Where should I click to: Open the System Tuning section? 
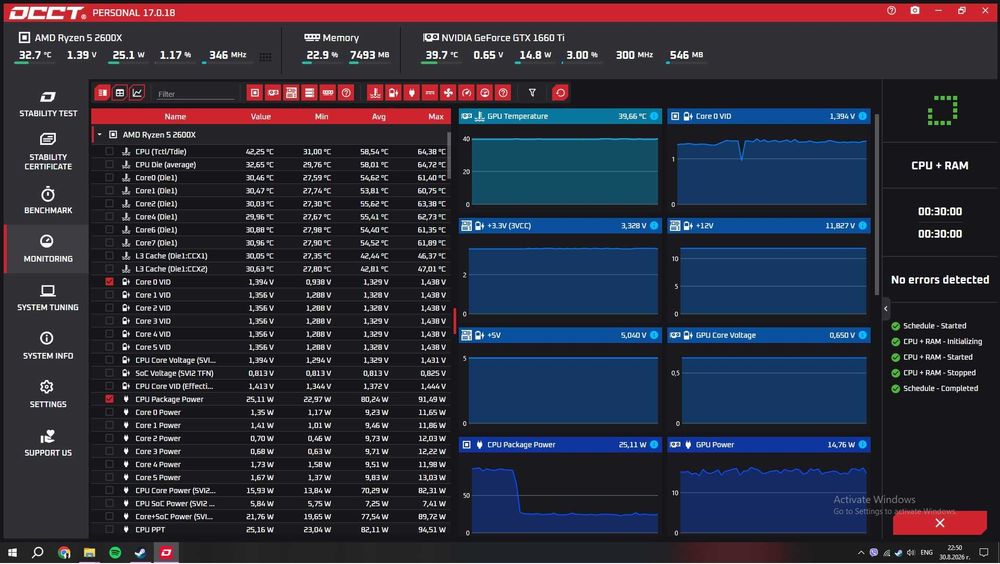pos(48,297)
